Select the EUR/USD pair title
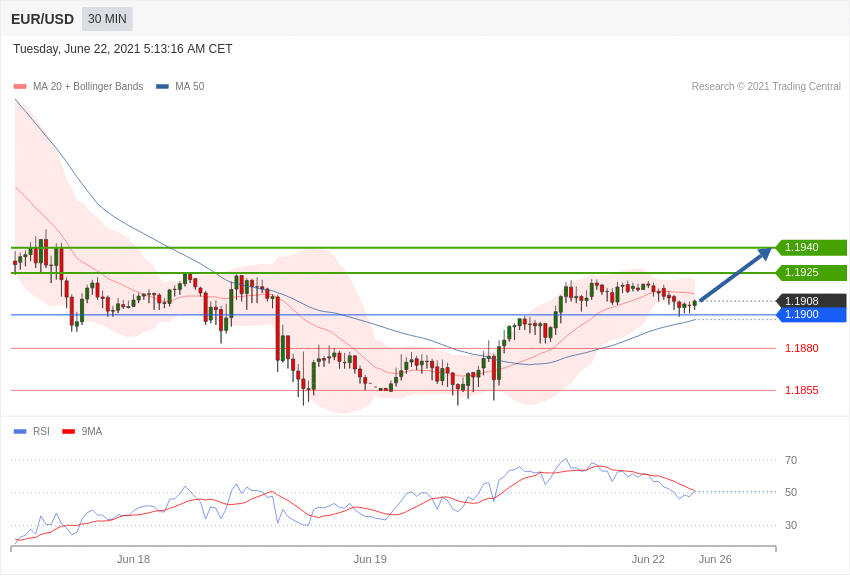Screen dimensions: 850x576 coord(42,19)
